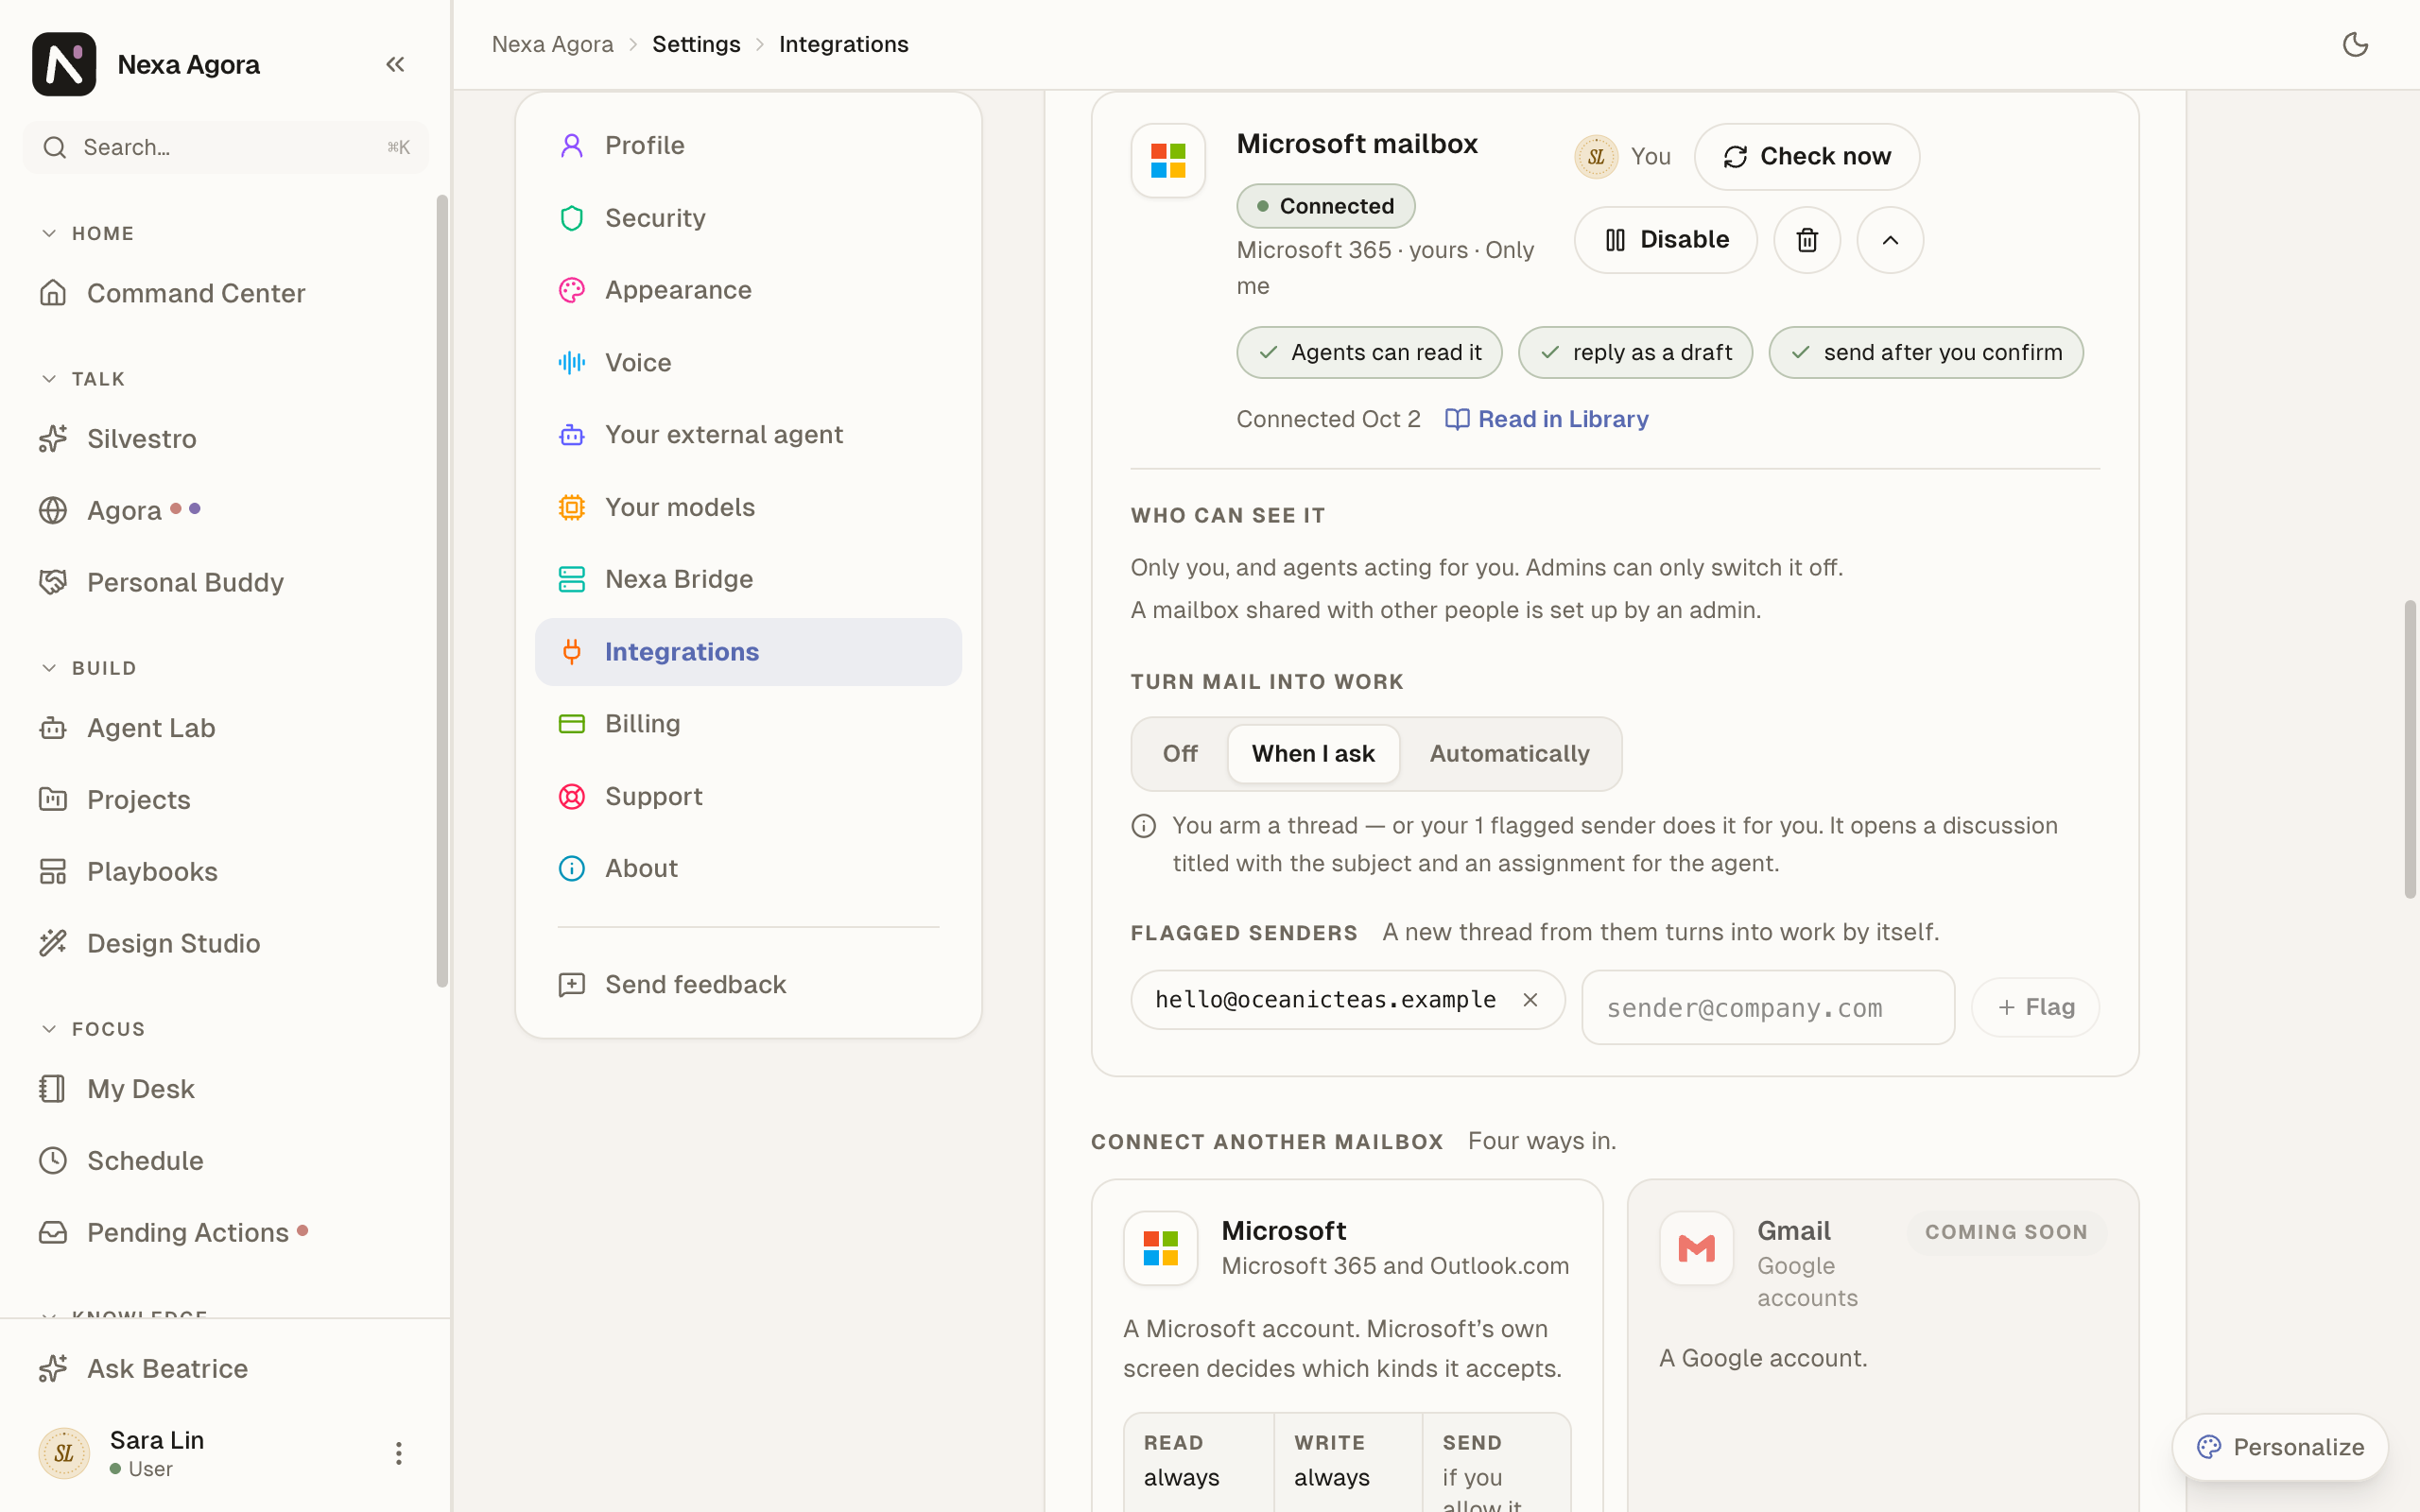Click the info icon beside thread explanation

tap(1143, 826)
